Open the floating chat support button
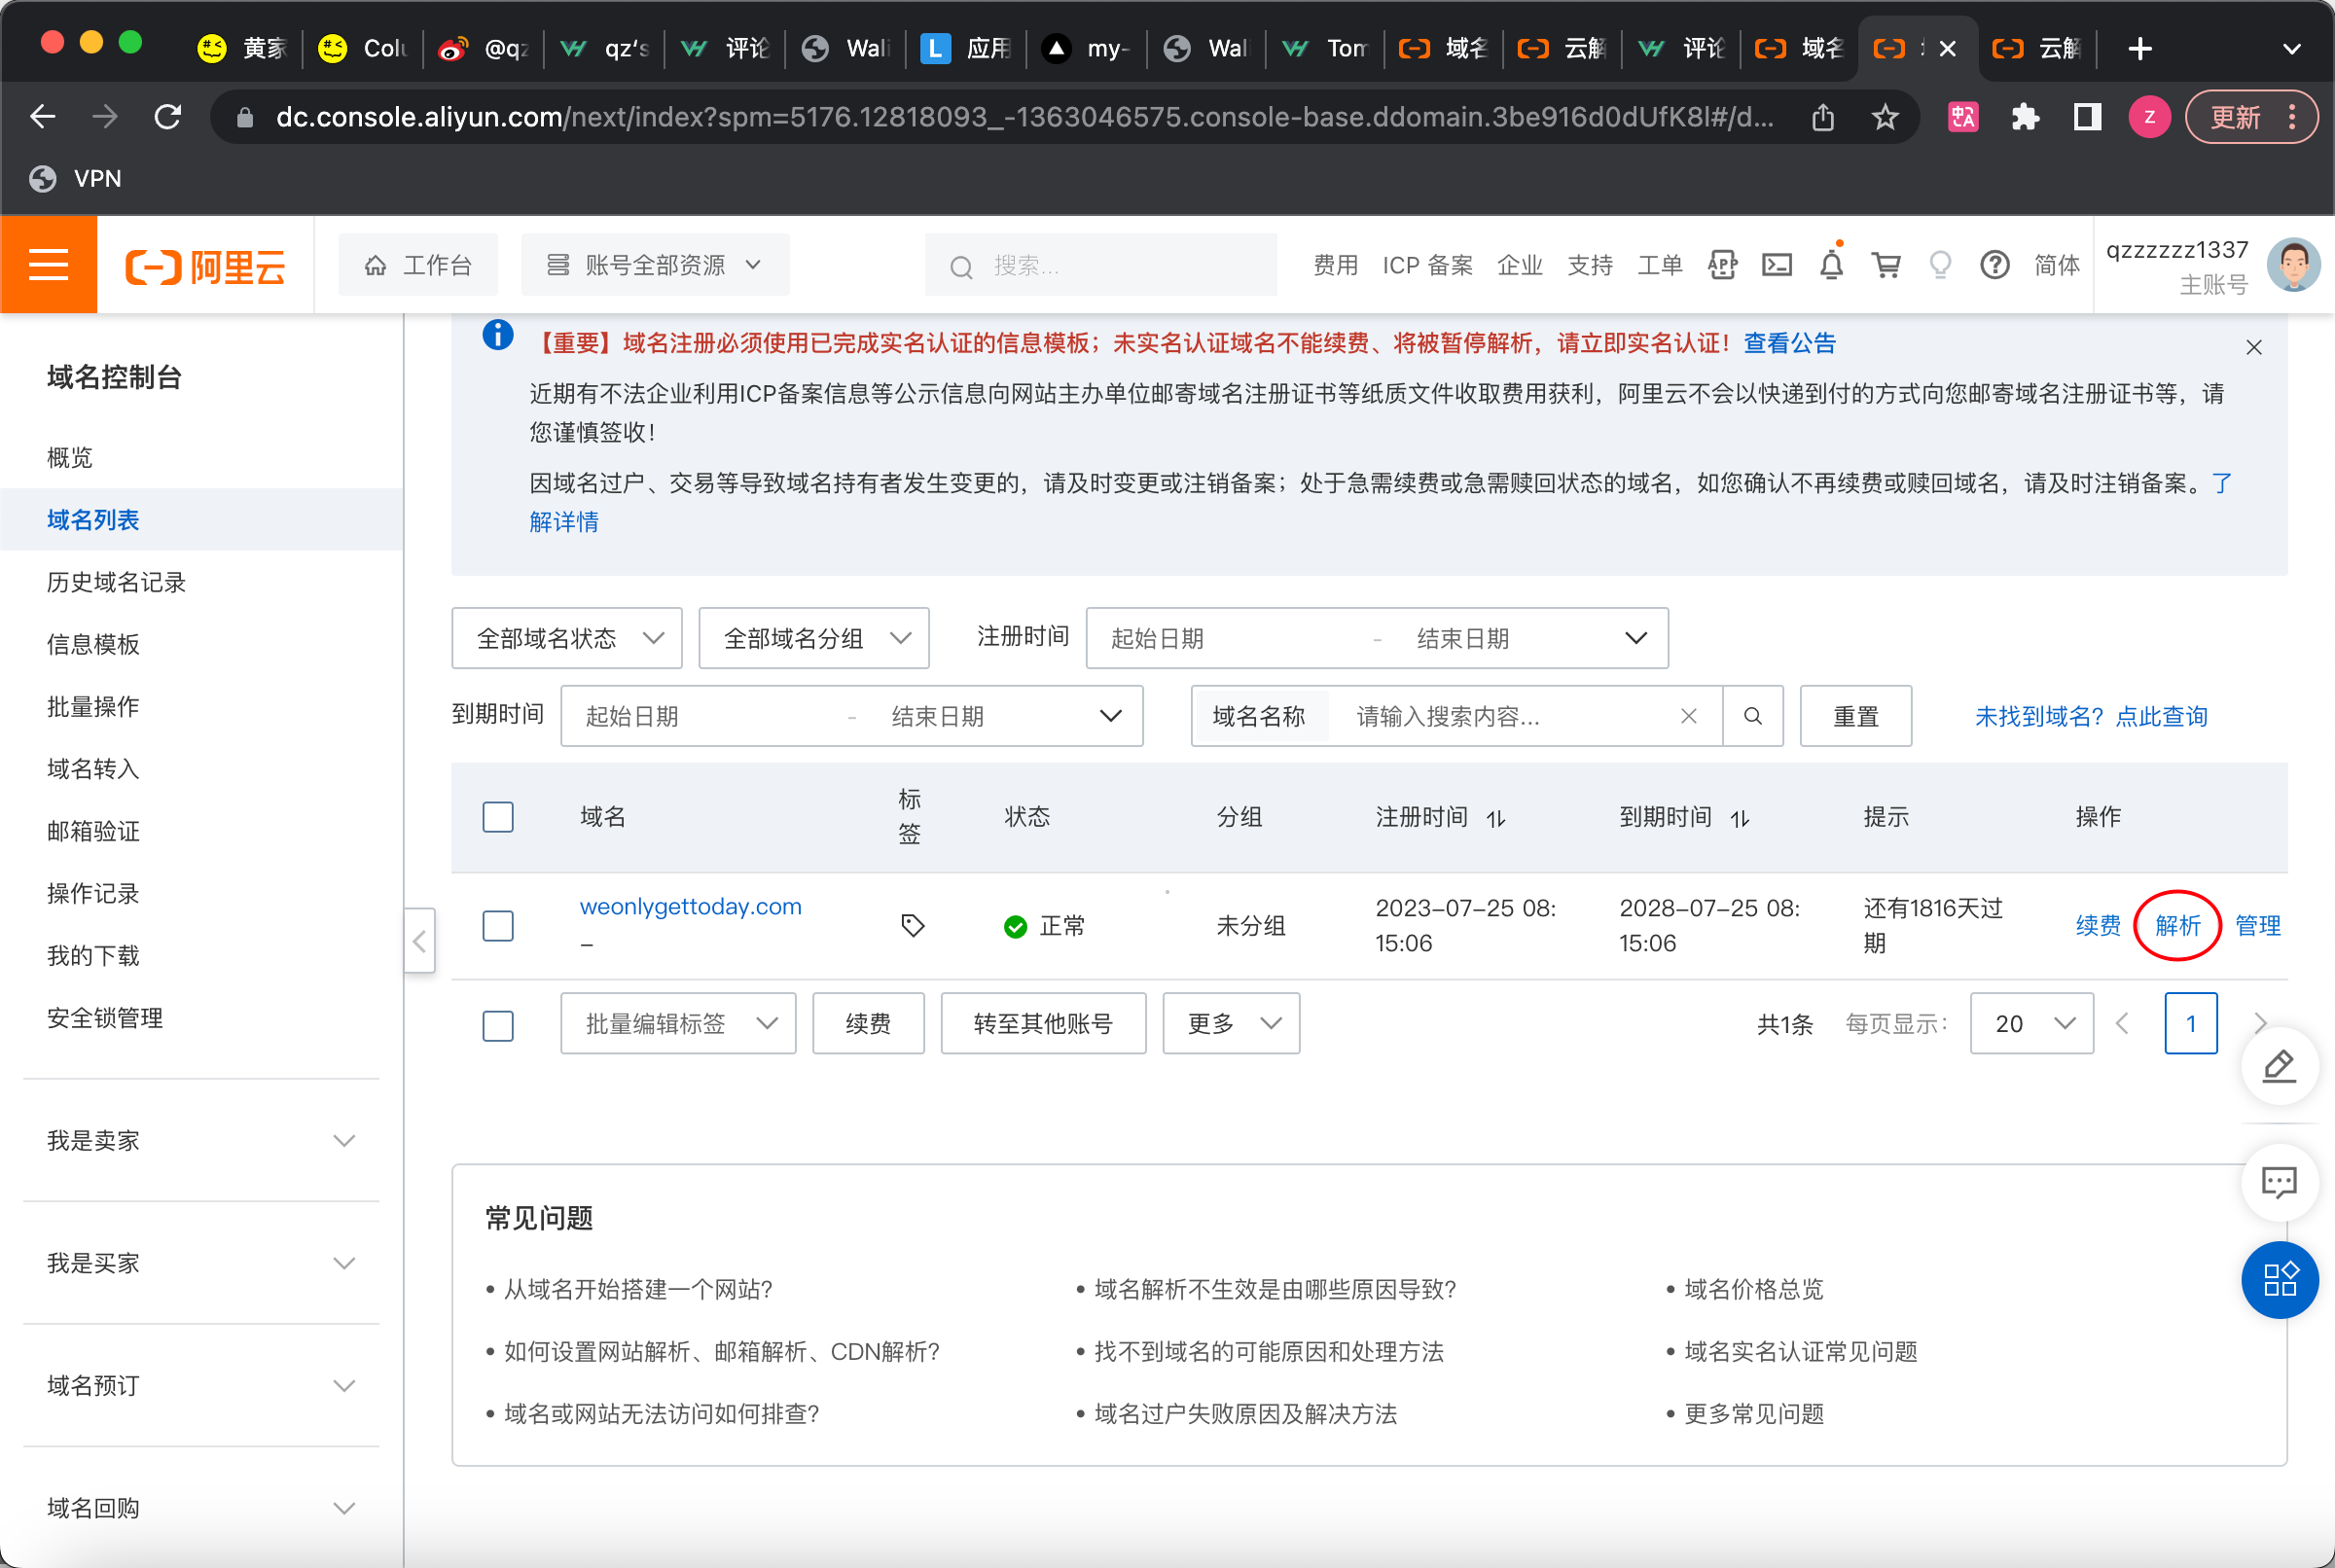Viewport: 2335px width, 1568px height. click(x=2279, y=1182)
